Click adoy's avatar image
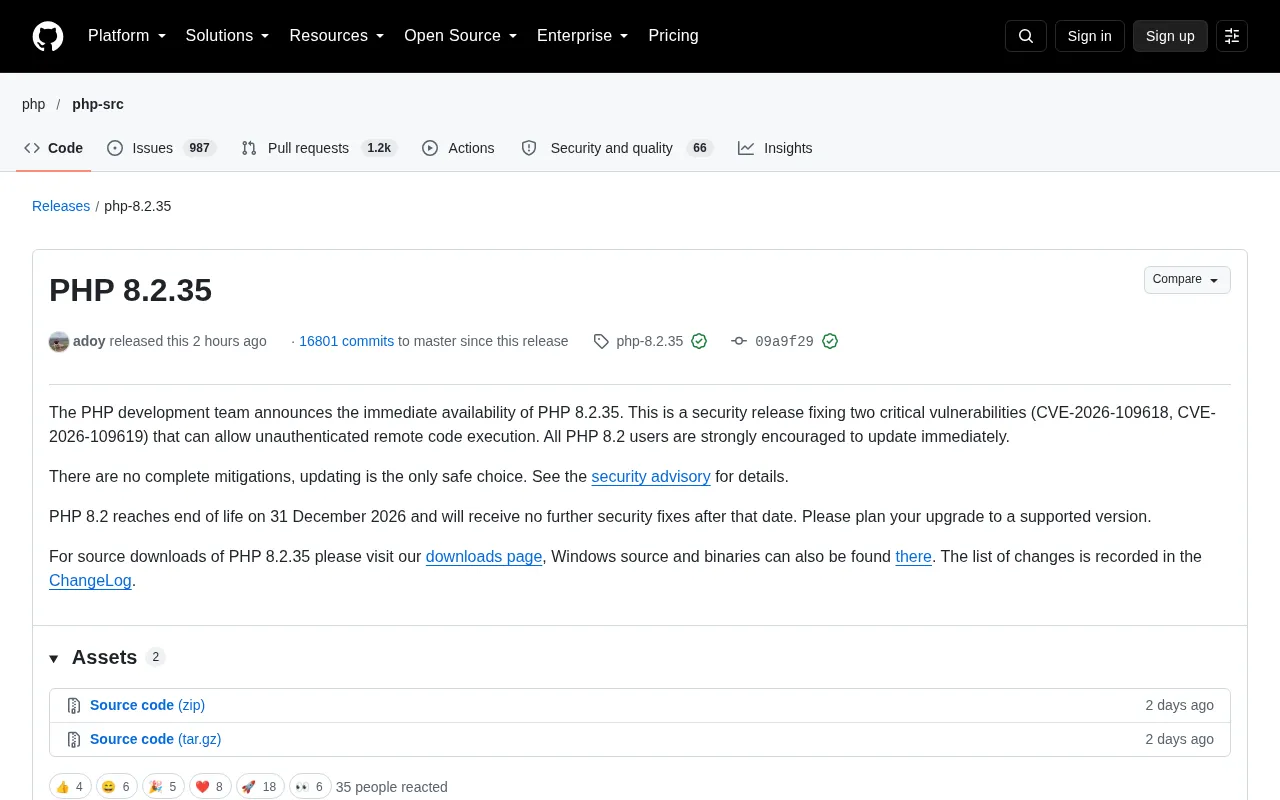 [x=59, y=341]
